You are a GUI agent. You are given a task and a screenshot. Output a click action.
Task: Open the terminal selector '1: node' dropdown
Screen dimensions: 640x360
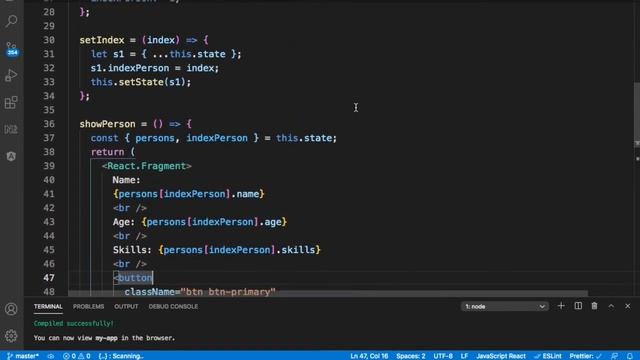click(x=505, y=306)
